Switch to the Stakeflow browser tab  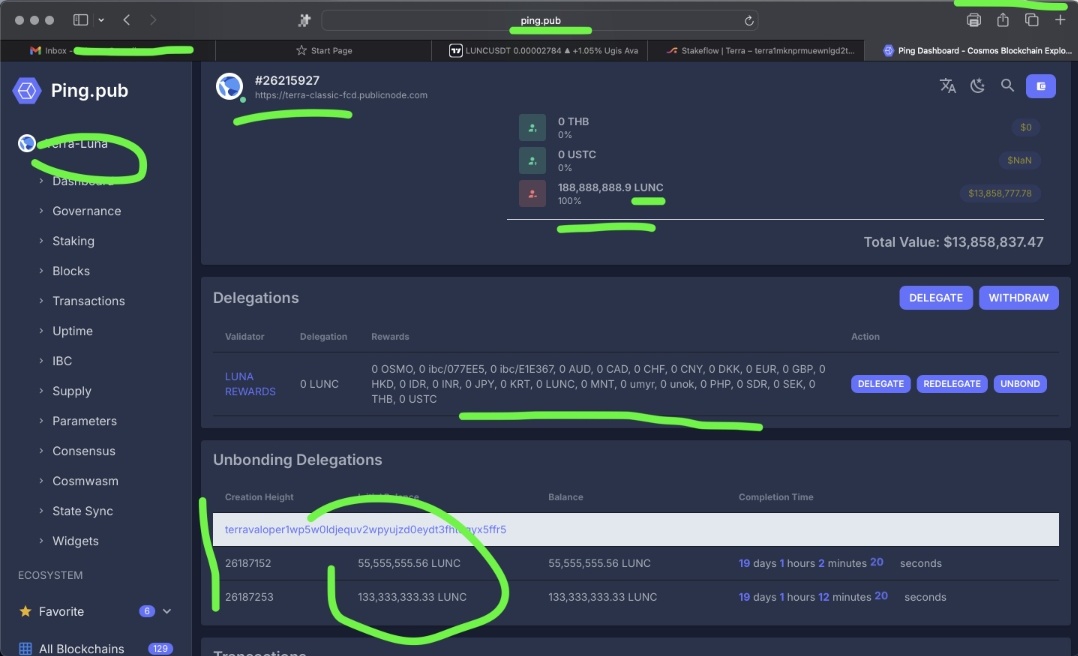coord(762,49)
